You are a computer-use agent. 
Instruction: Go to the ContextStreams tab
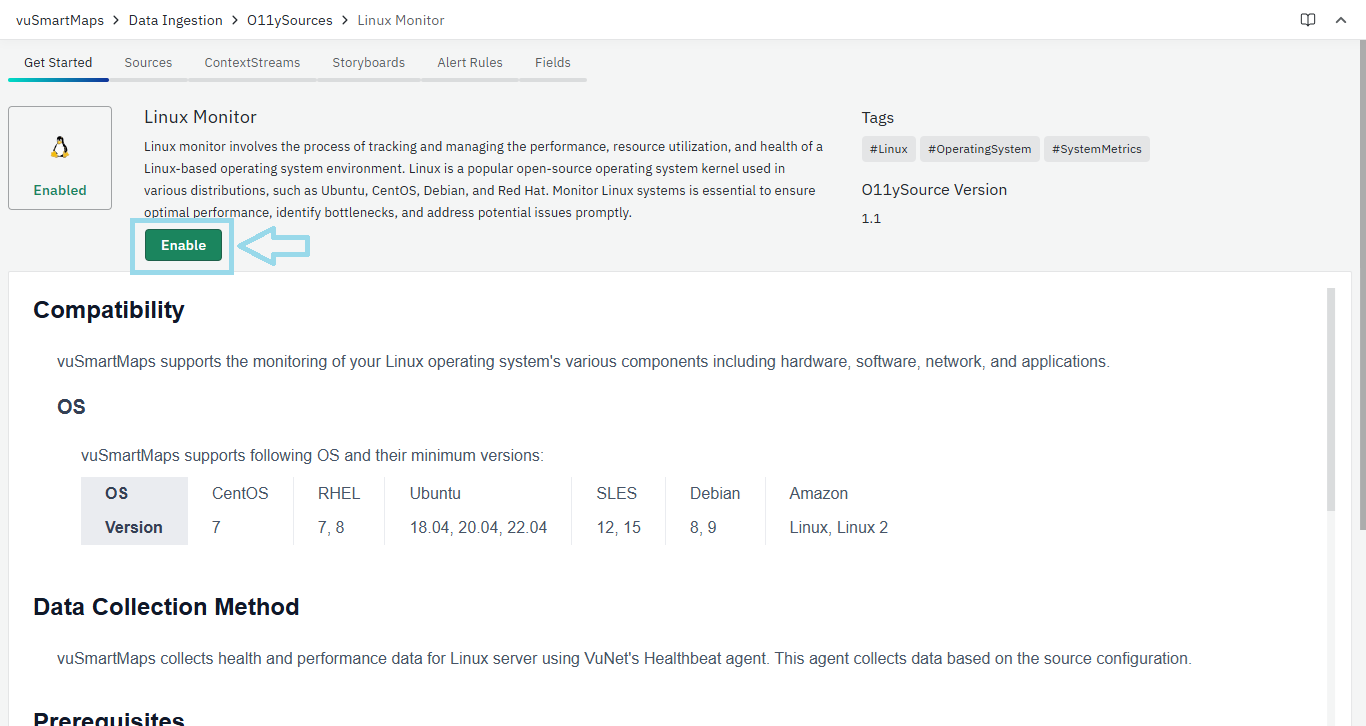[x=252, y=62]
